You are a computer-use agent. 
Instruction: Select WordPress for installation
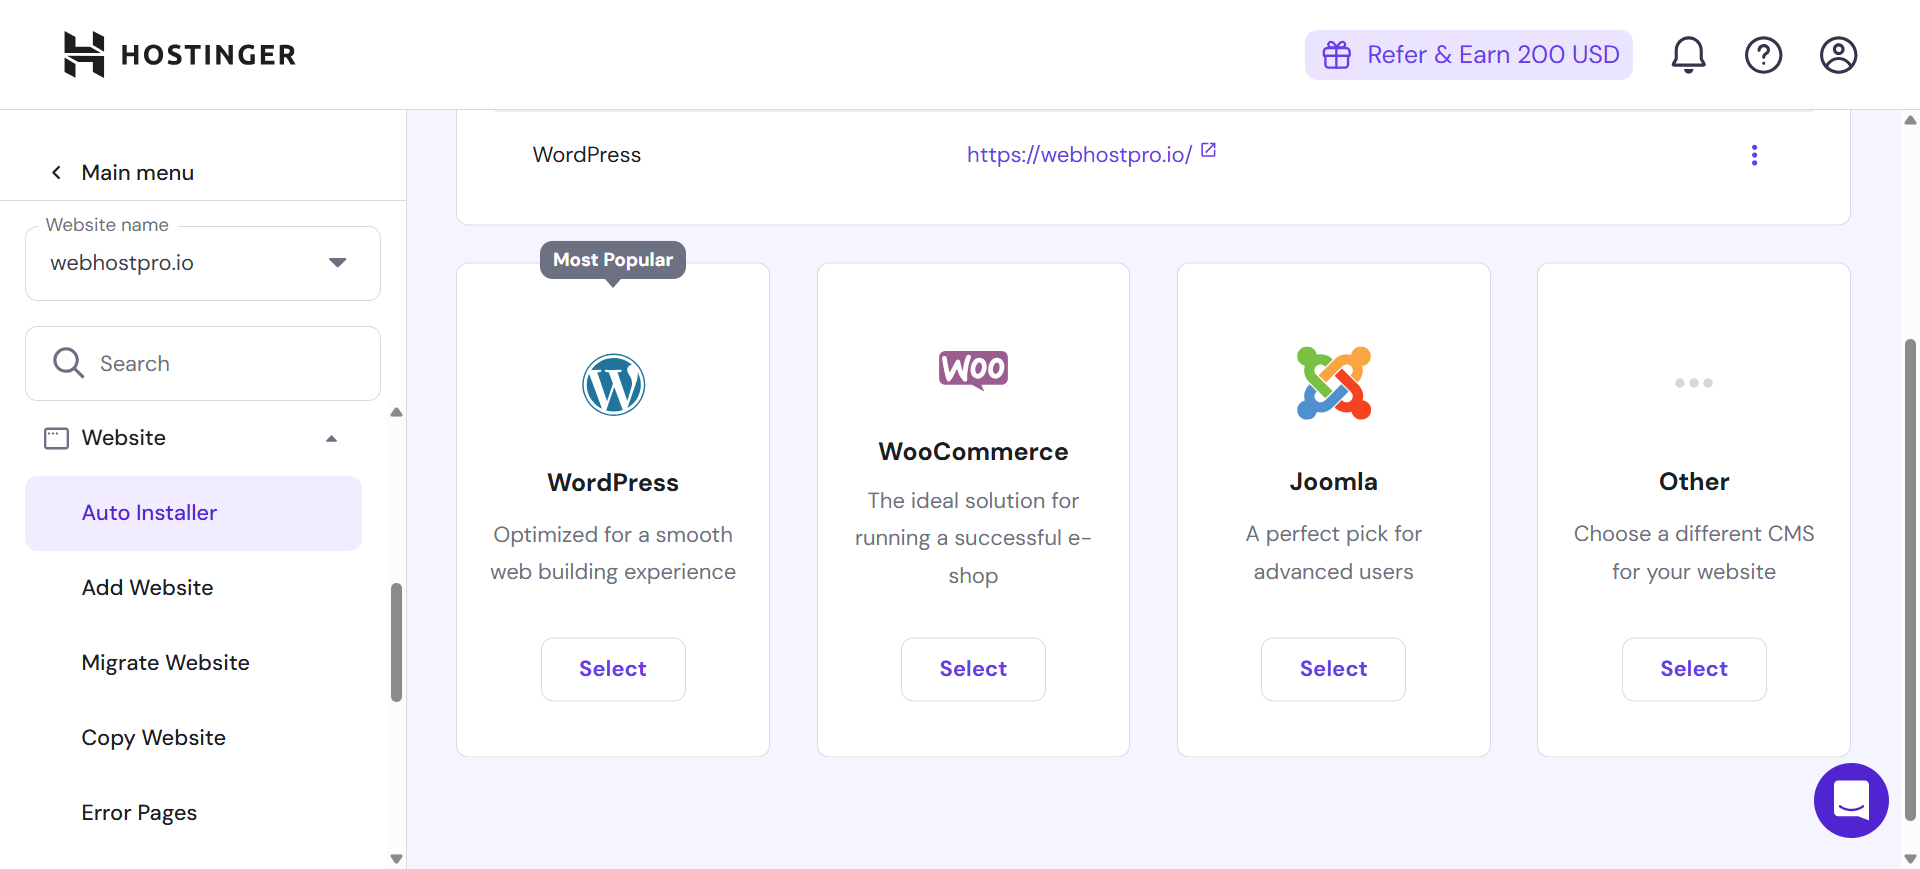[613, 669]
